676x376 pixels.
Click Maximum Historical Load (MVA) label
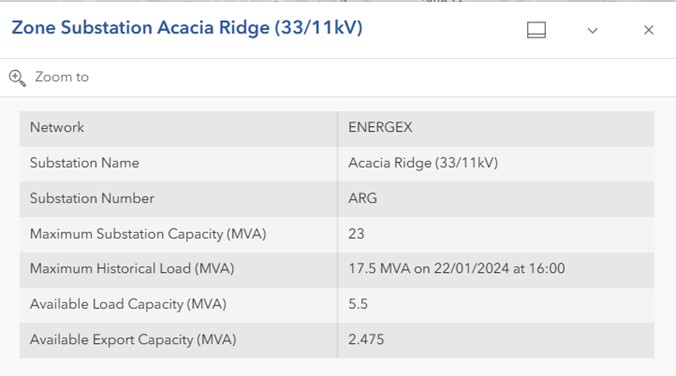pos(132,269)
